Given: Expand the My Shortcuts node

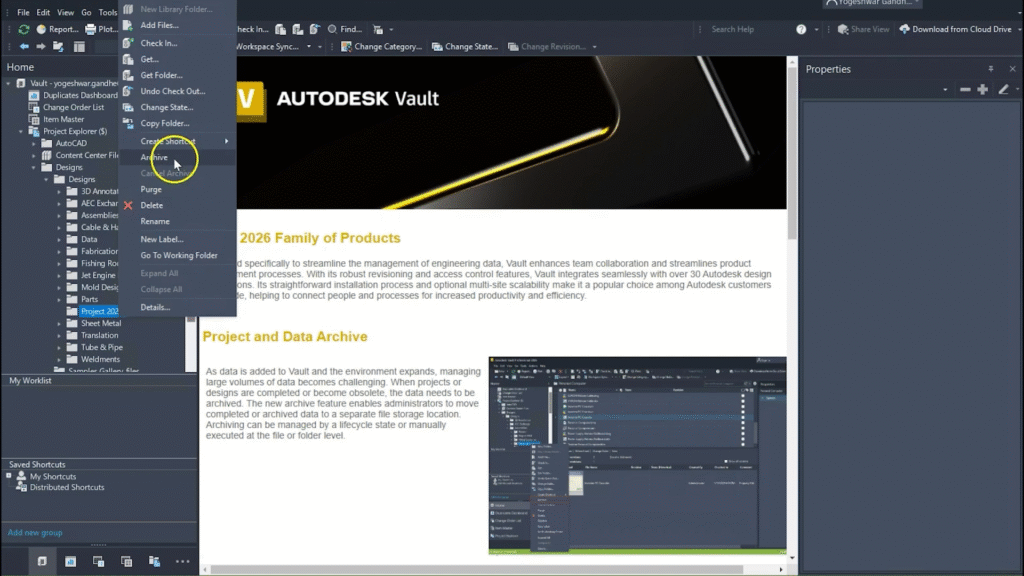Looking at the screenshot, I should click(8, 476).
